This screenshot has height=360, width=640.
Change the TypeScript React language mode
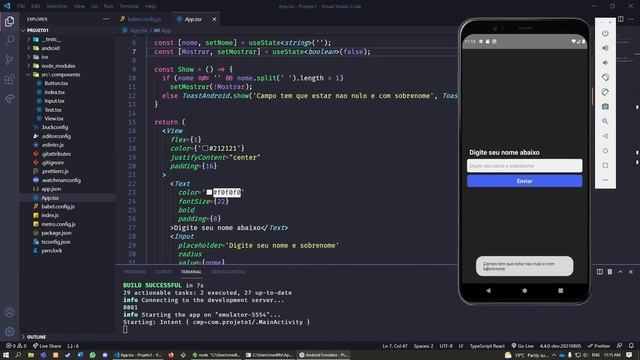point(487,346)
